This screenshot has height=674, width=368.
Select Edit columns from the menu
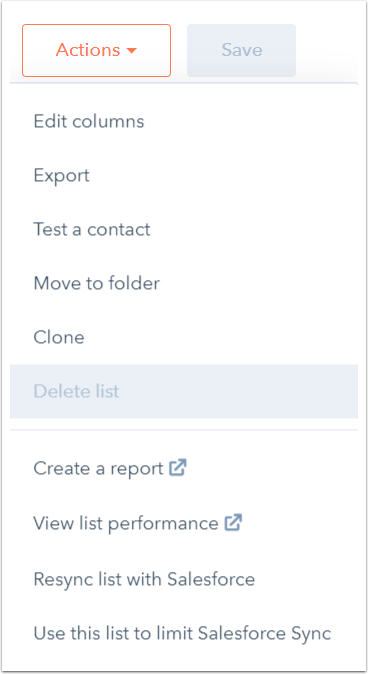pos(184,122)
